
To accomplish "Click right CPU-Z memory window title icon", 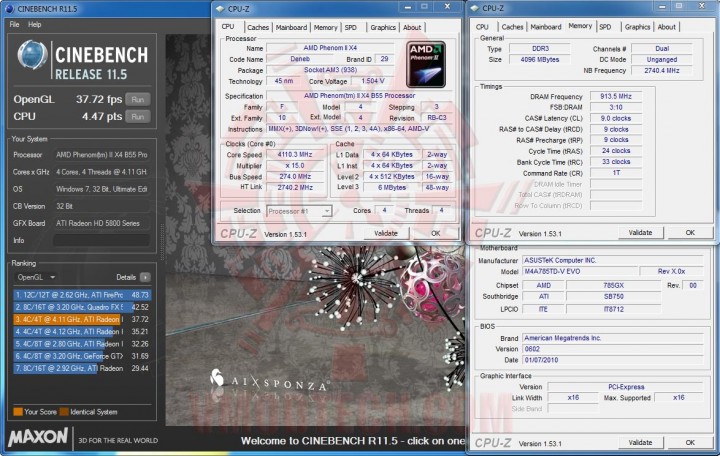I will pos(475,8).
